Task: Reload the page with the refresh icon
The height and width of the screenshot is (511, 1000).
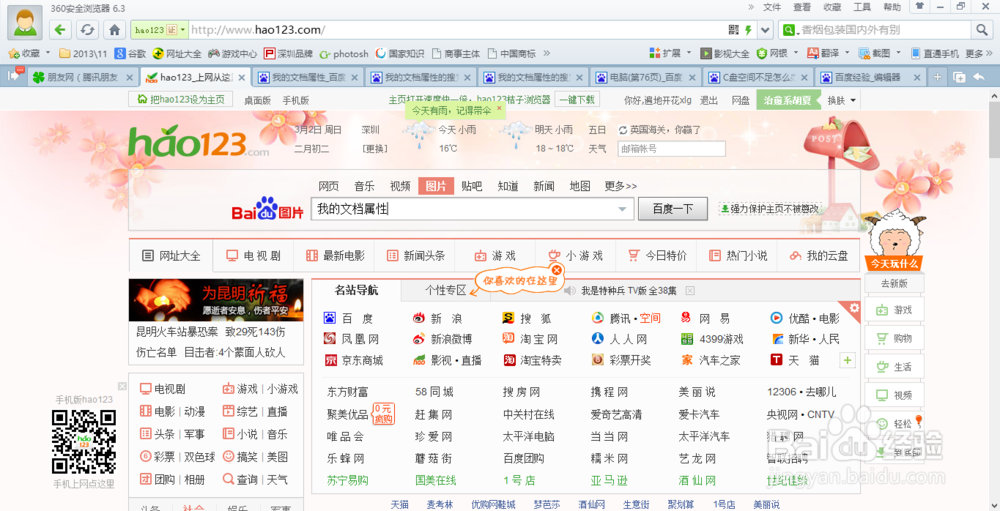Action: click(87, 29)
